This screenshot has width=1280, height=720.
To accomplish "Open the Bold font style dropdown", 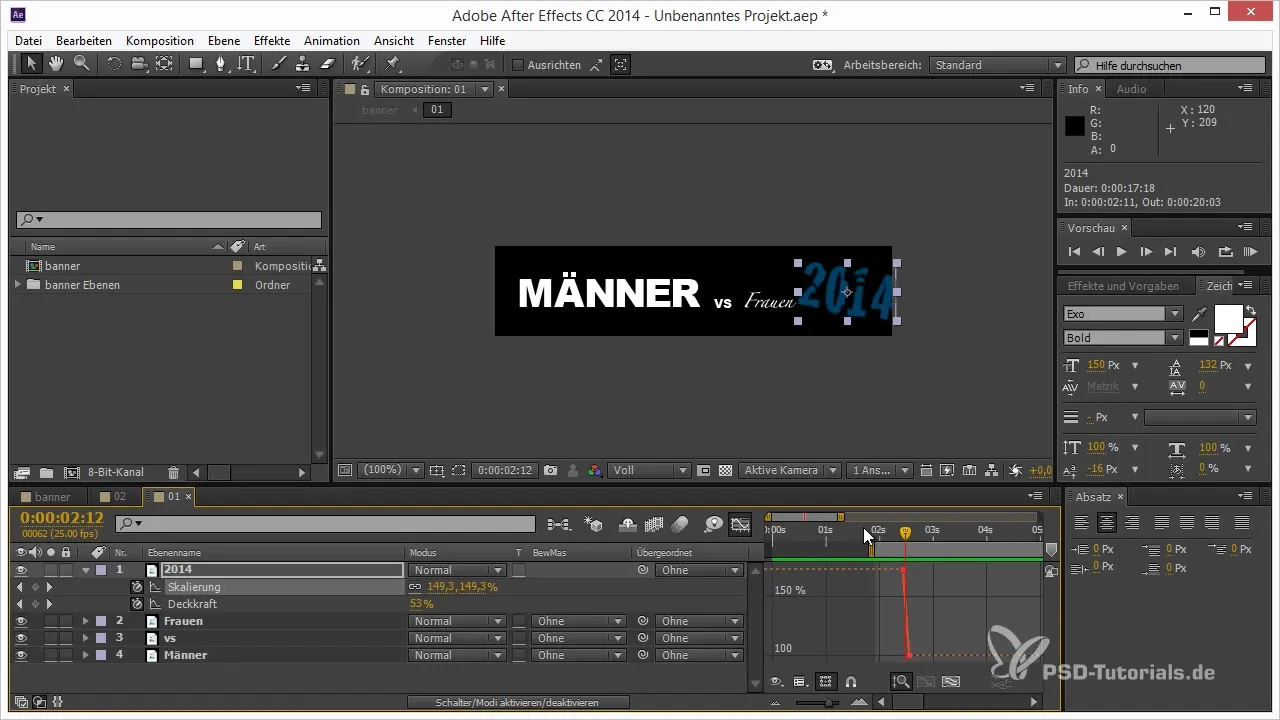I will pos(1123,338).
